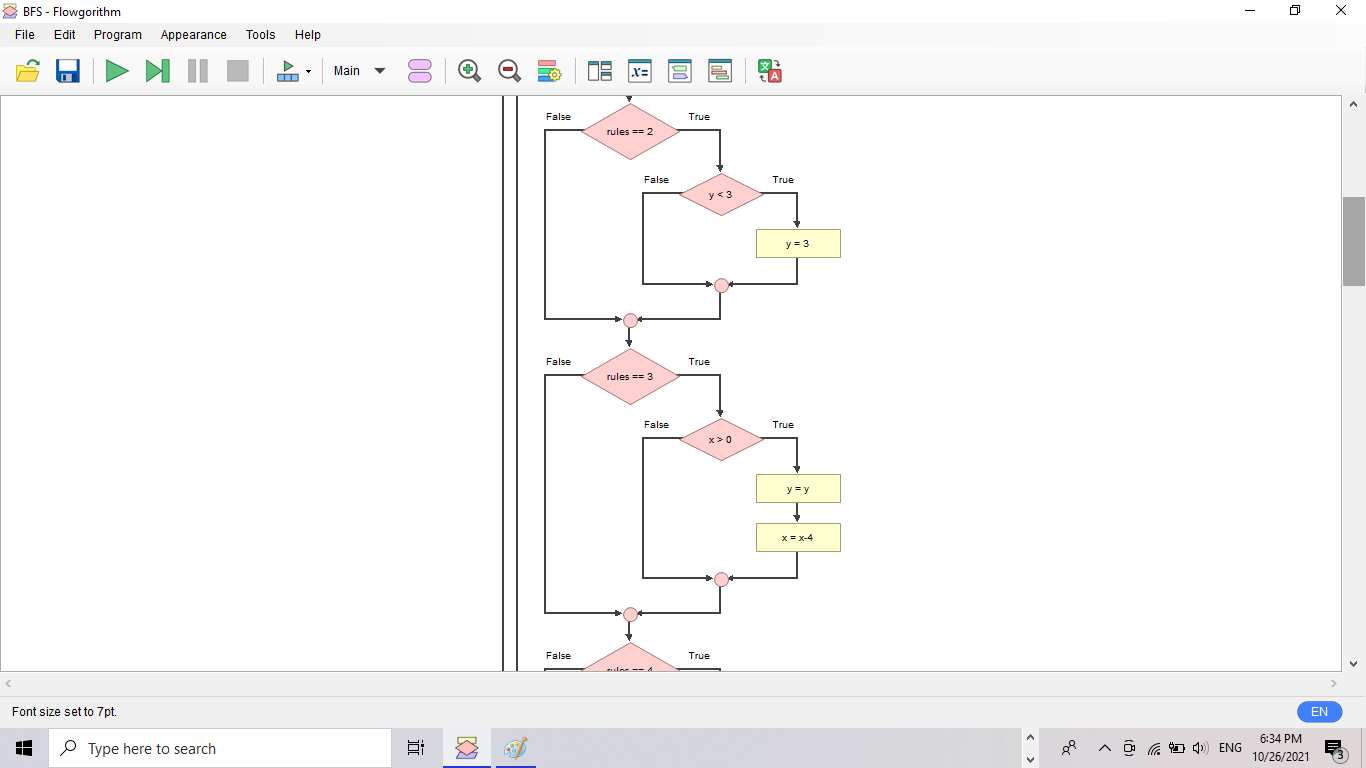Open the Action Center notifications icon

tap(1335, 749)
